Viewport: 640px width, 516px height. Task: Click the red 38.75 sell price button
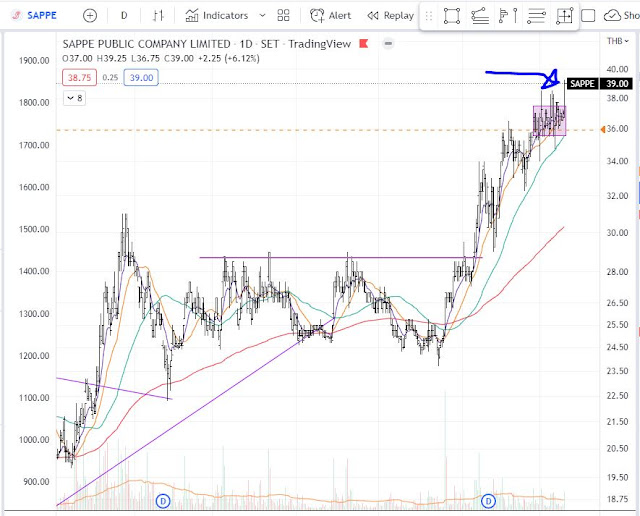pyautogui.click(x=79, y=78)
